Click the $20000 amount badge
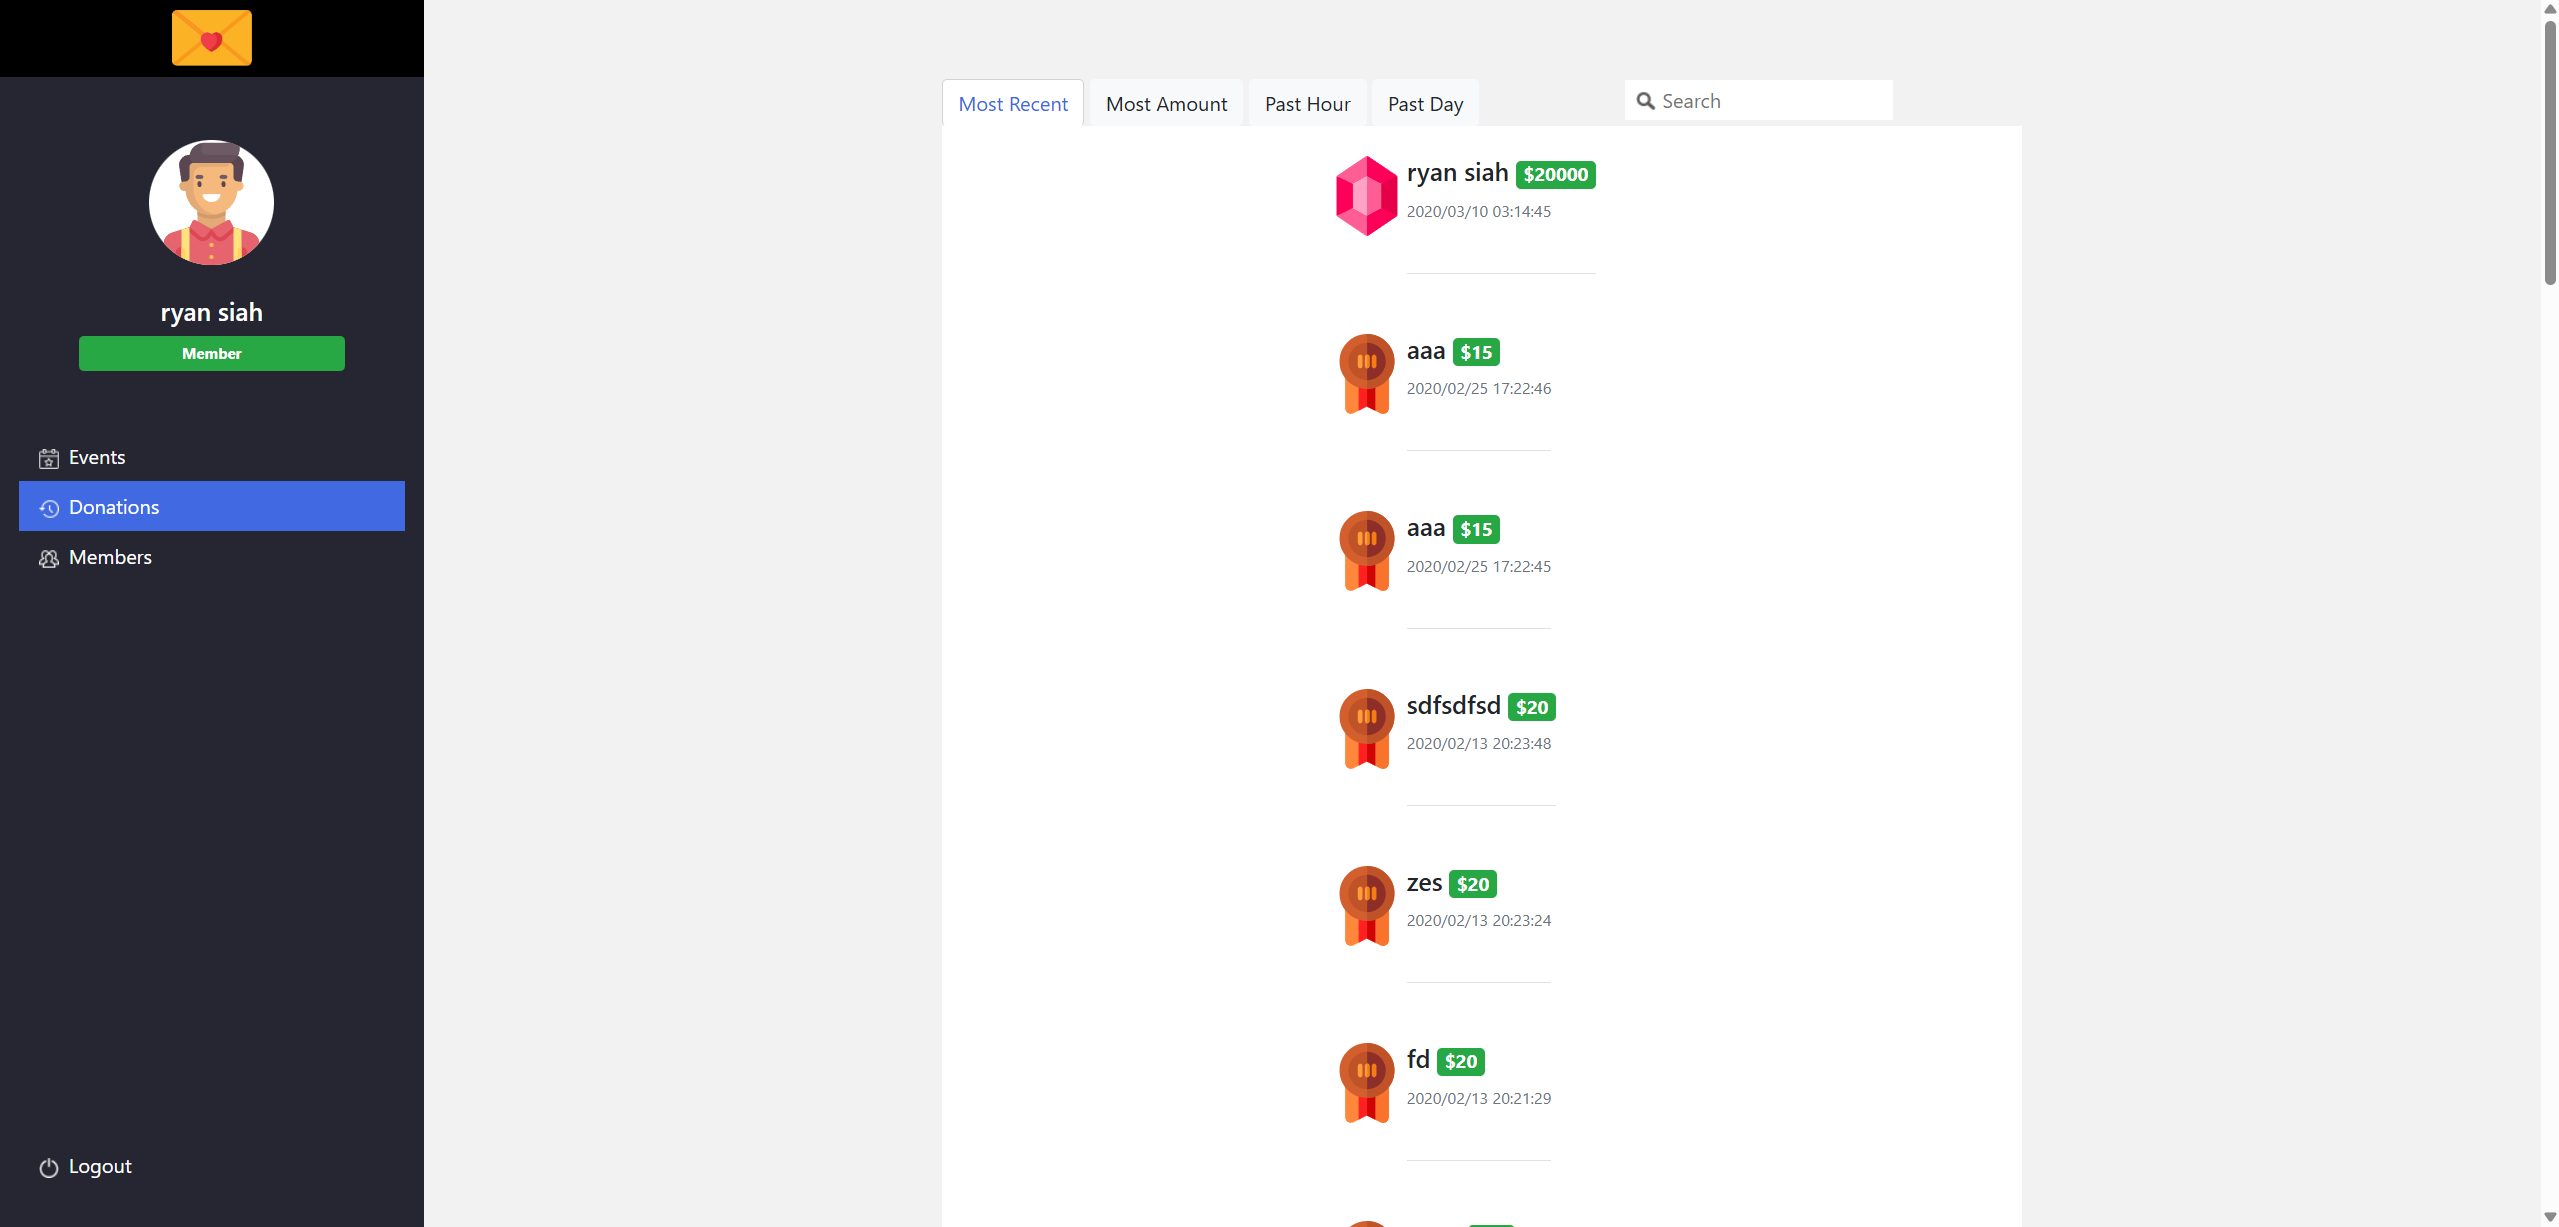The image size is (2559, 1227). 1555,175
